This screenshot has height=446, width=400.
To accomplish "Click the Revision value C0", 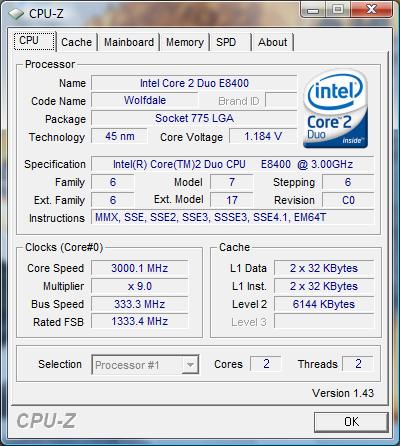I will point(348,200).
